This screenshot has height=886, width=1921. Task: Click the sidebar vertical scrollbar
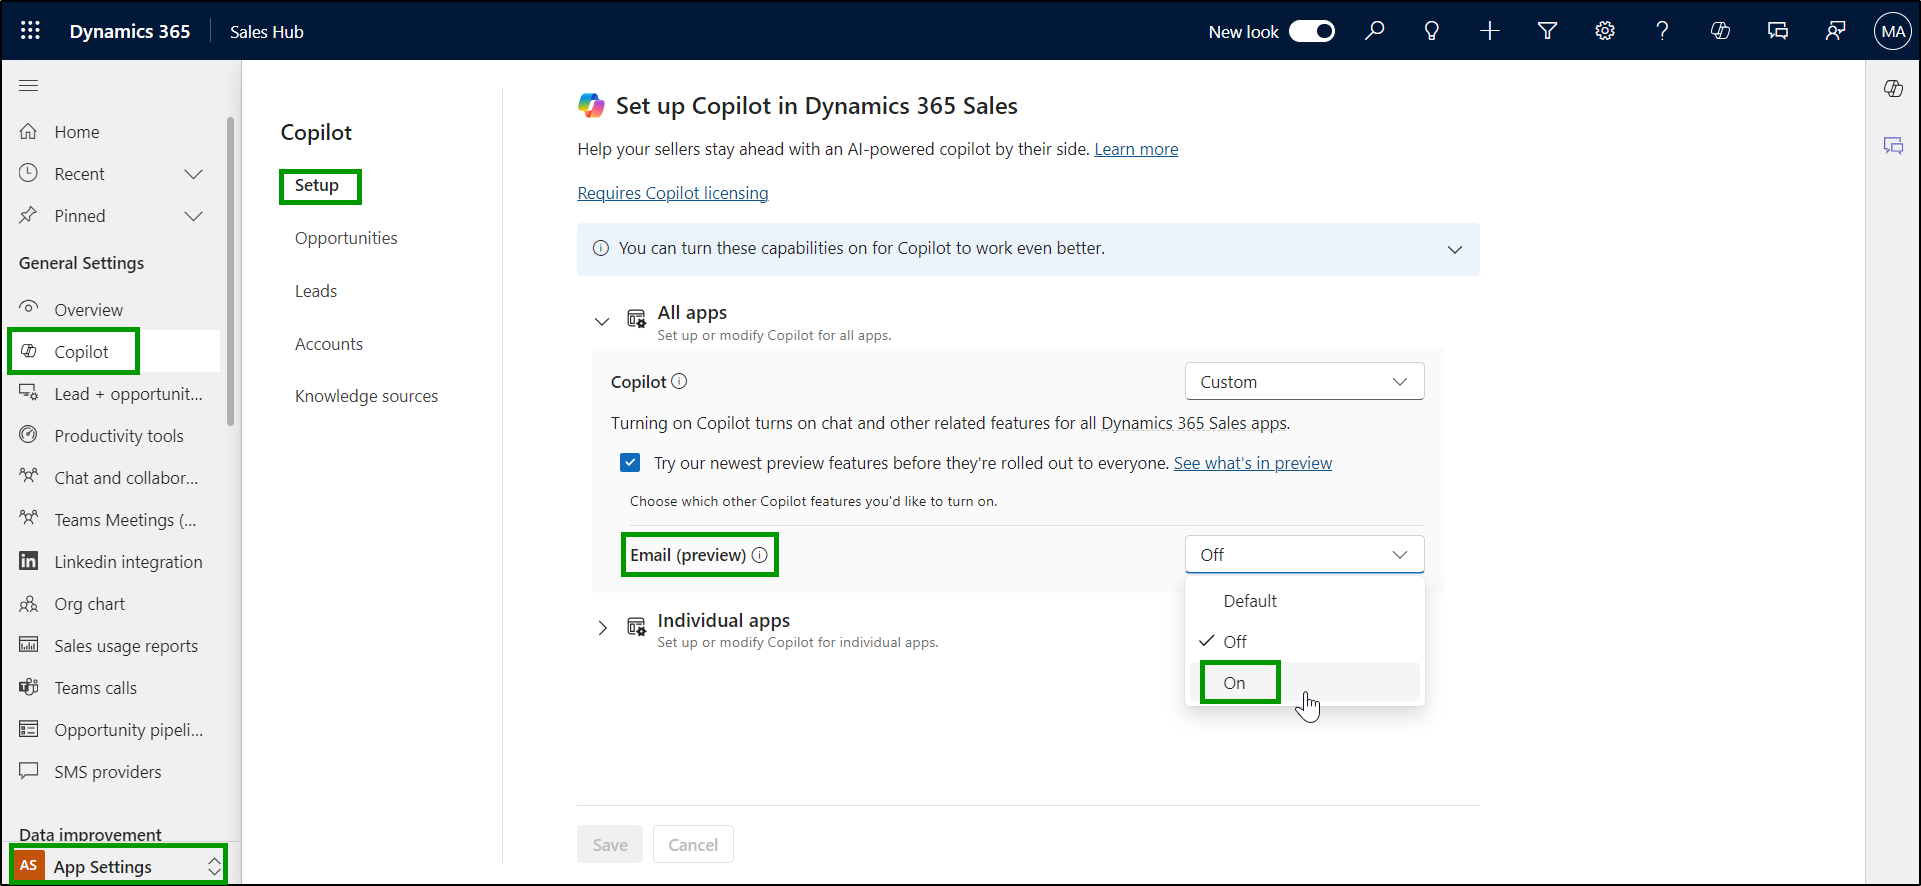pyautogui.click(x=231, y=271)
